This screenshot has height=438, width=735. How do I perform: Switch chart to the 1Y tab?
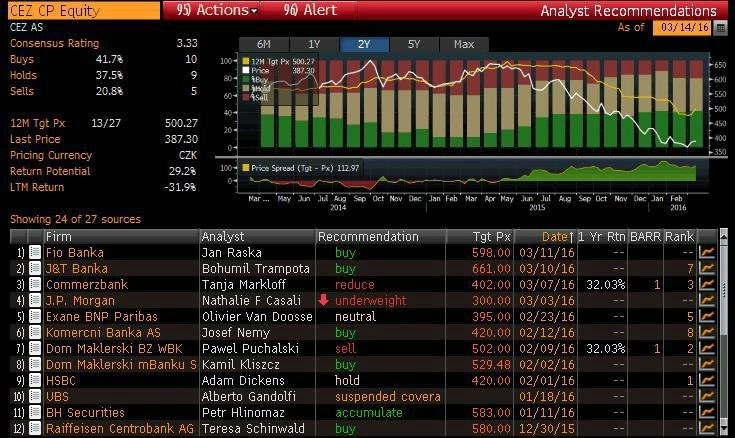pos(314,44)
